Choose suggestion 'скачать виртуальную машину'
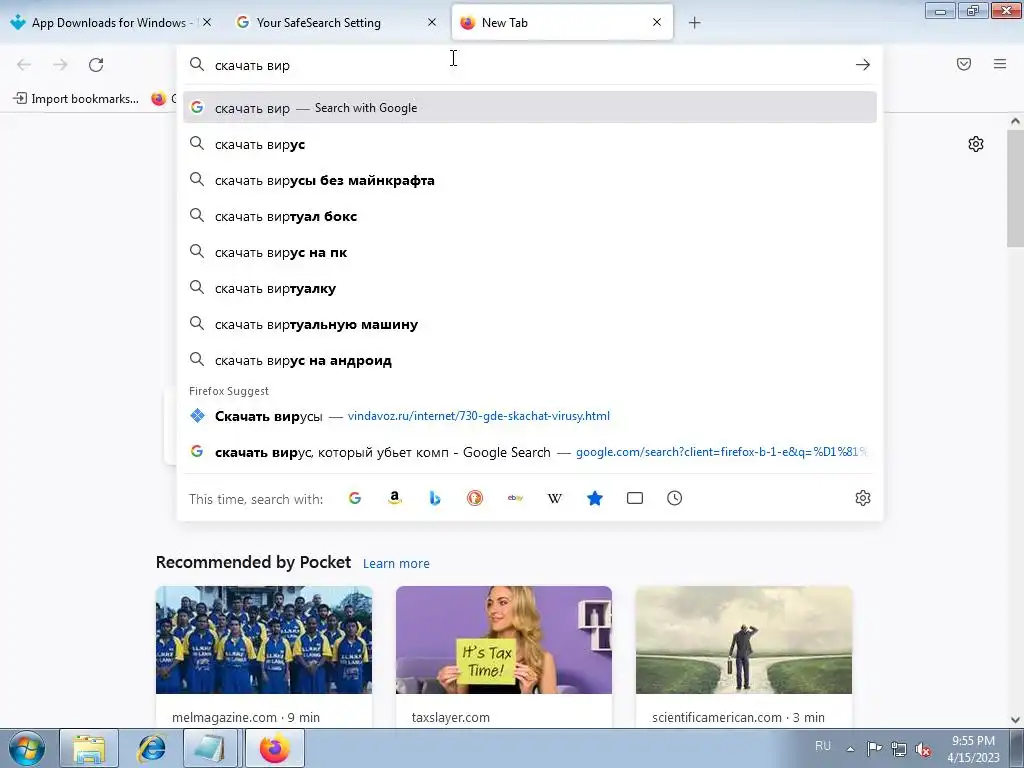 (530, 324)
